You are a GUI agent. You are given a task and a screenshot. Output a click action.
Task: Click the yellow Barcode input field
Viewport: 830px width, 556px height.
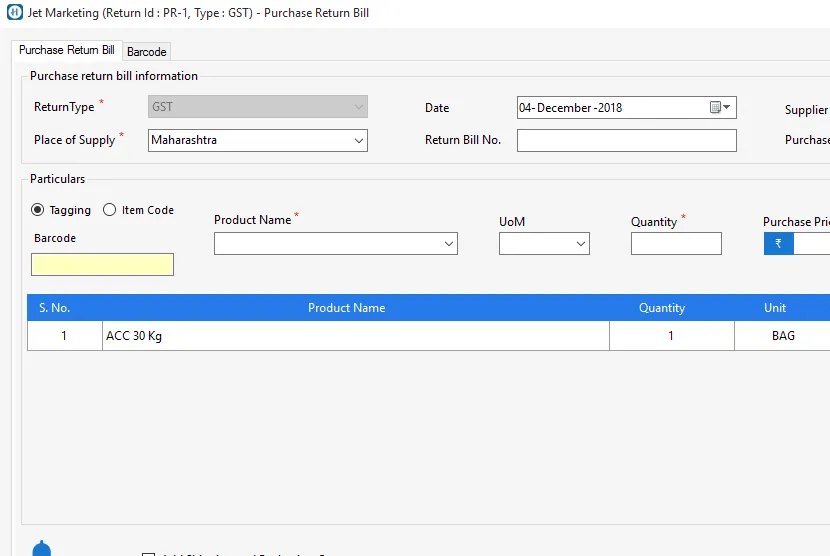click(x=102, y=265)
